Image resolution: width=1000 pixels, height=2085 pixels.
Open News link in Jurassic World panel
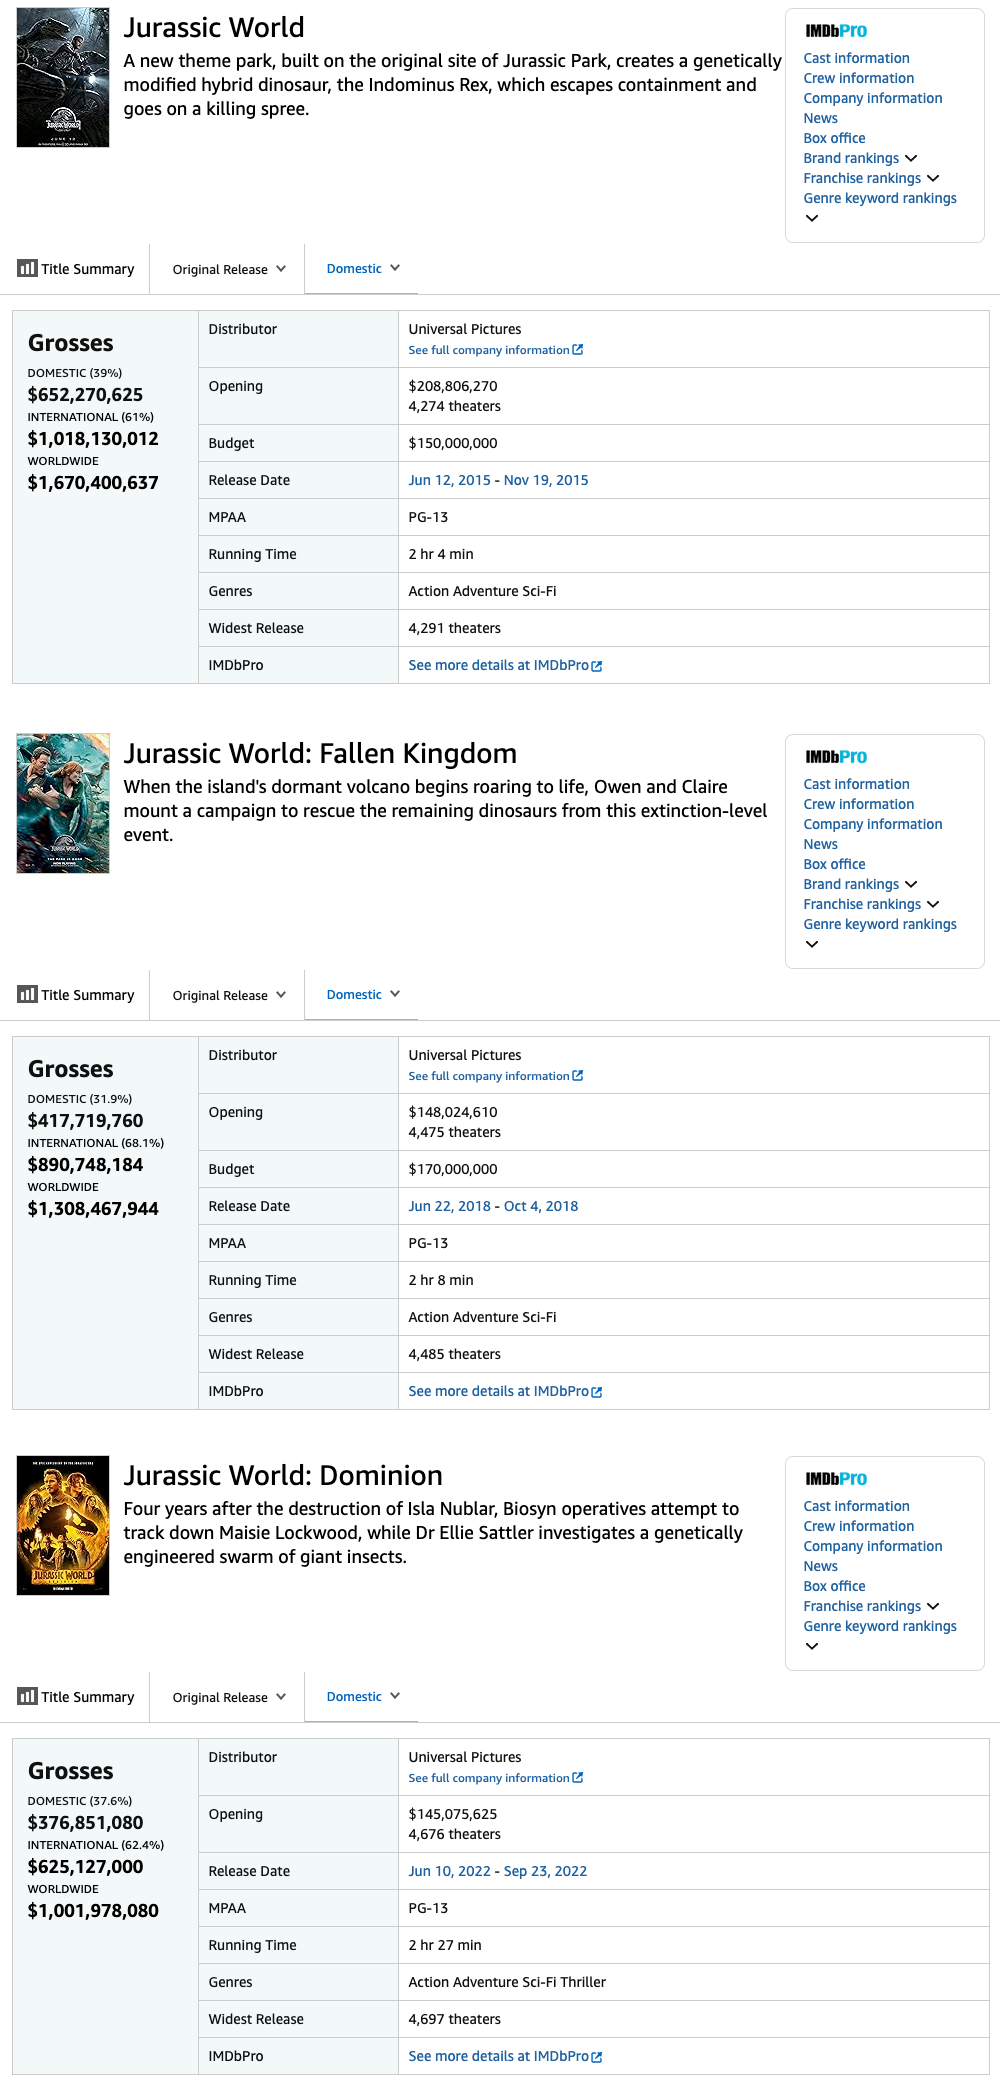[x=820, y=118]
